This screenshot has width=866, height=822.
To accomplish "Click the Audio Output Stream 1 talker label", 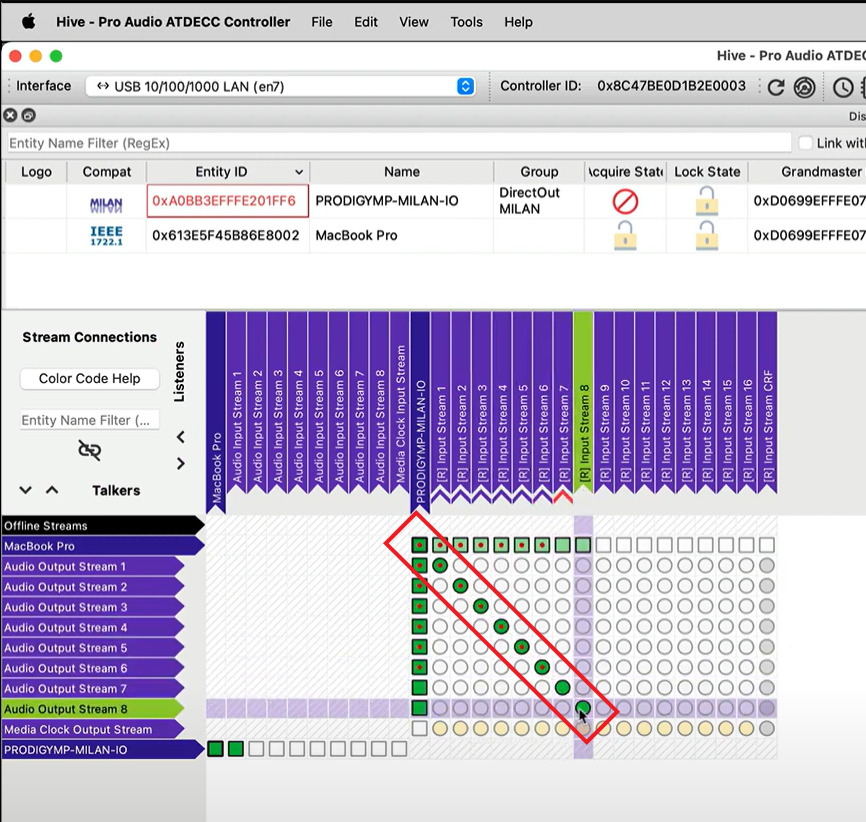I will [x=93, y=566].
